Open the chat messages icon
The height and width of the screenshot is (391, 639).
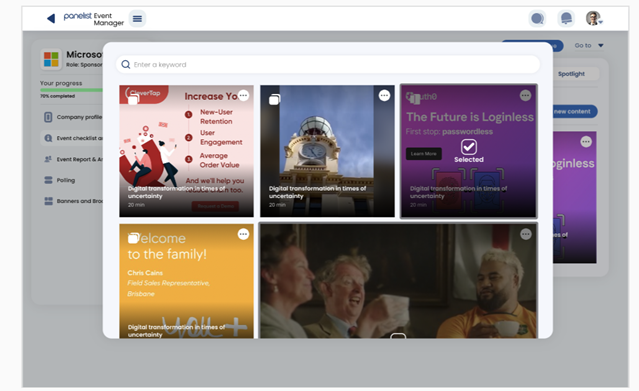[537, 18]
